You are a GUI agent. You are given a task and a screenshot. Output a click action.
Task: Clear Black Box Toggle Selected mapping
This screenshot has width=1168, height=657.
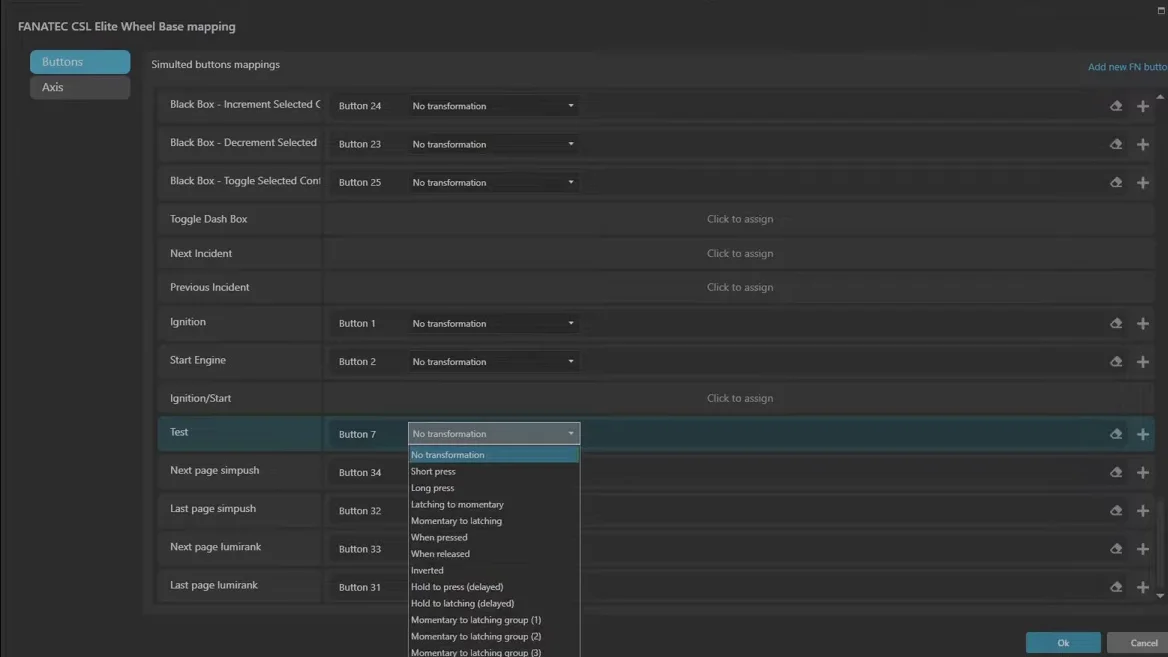1116,182
